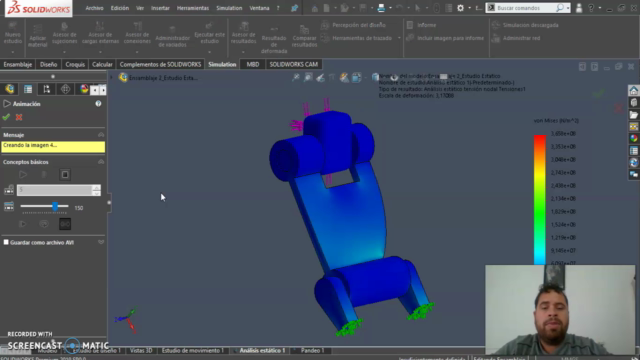Switch to the MBD ribbon tab
This screenshot has width=640, height=360.
[253, 64]
